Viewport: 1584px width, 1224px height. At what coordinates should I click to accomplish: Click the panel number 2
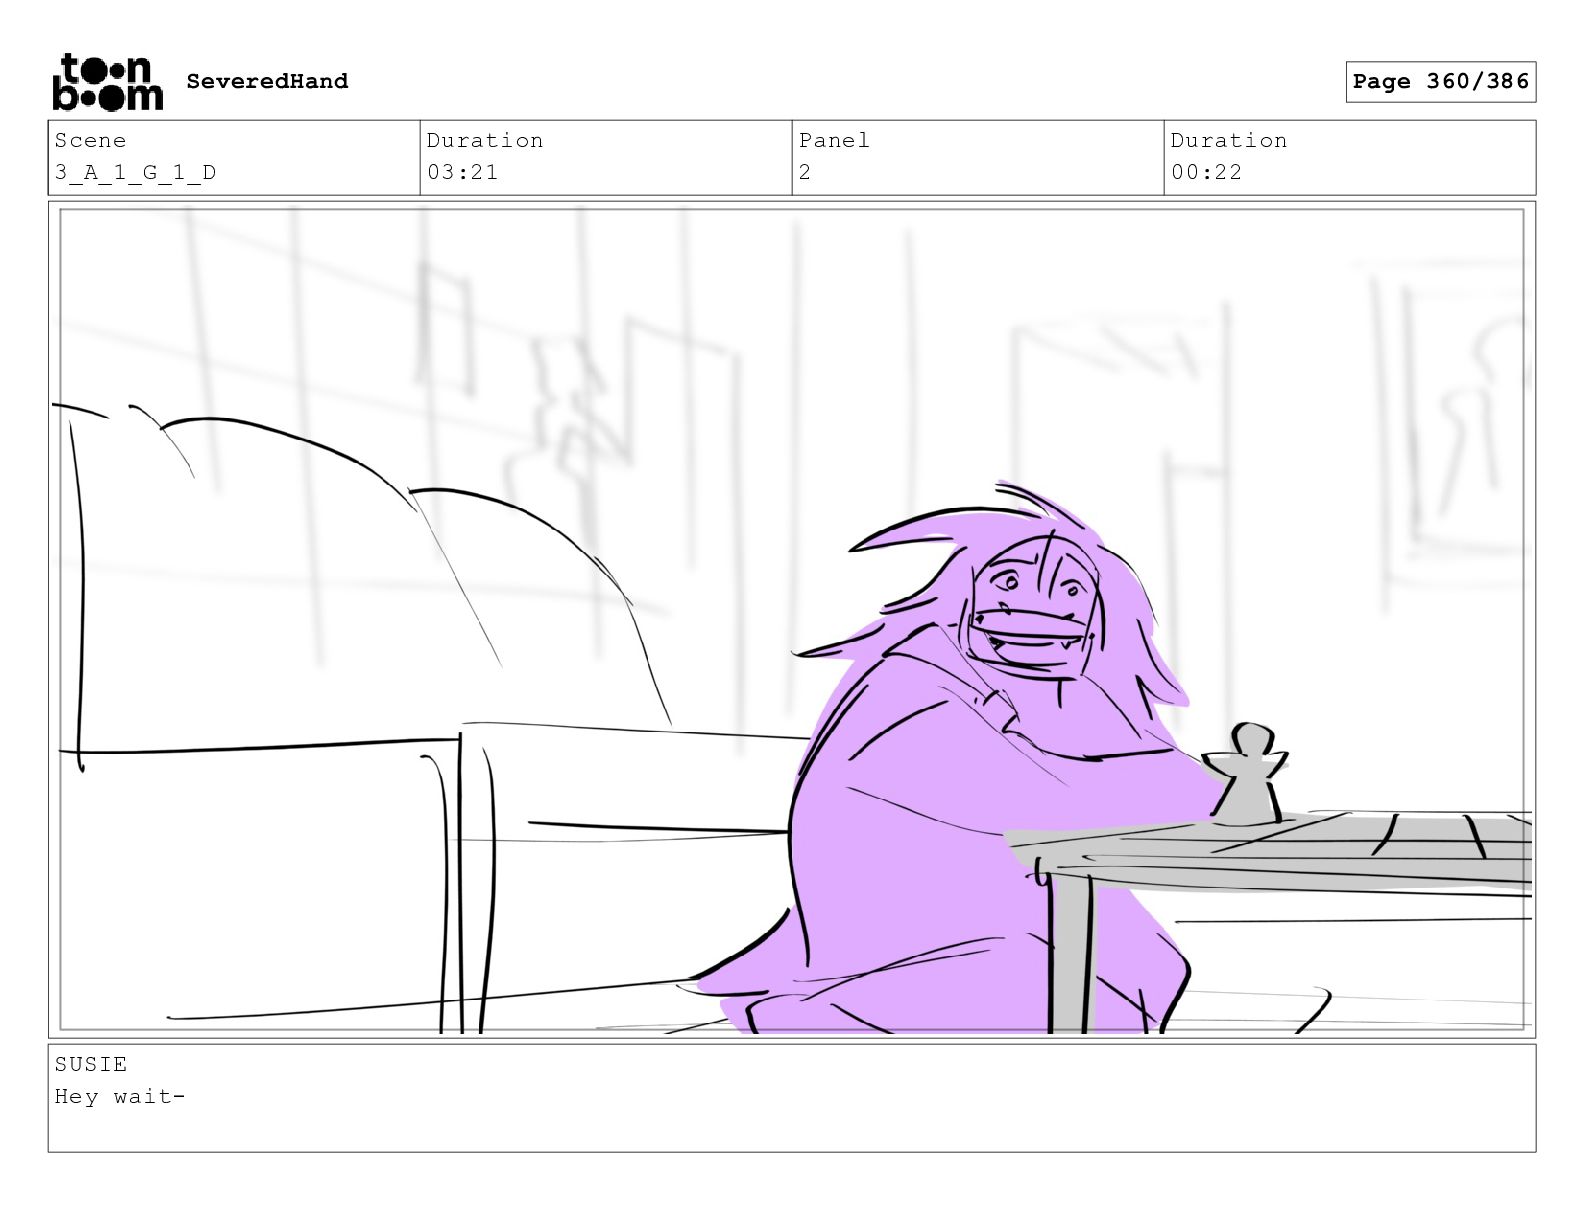click(x=805, y=172)
